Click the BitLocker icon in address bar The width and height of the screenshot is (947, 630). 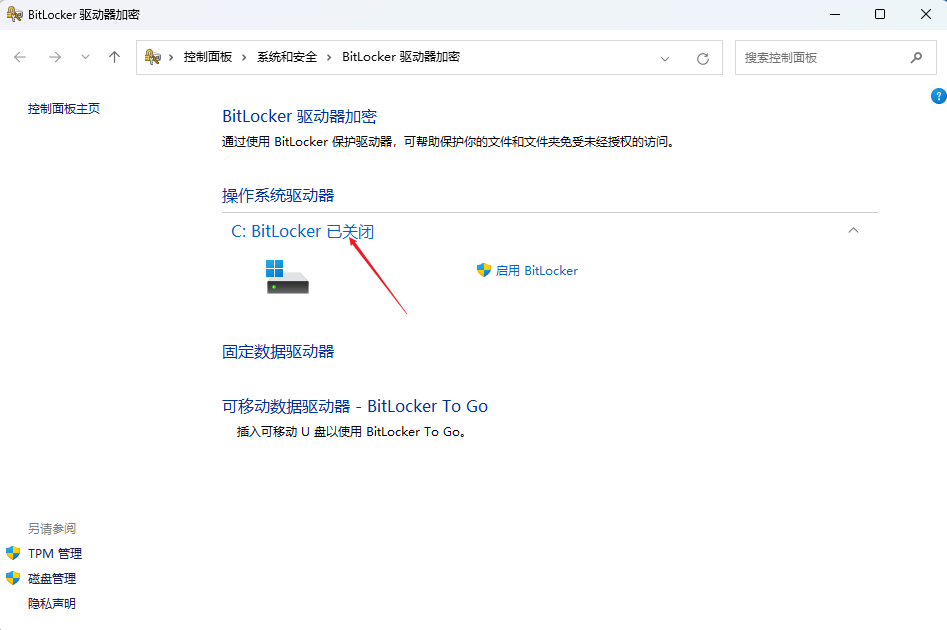153,57
